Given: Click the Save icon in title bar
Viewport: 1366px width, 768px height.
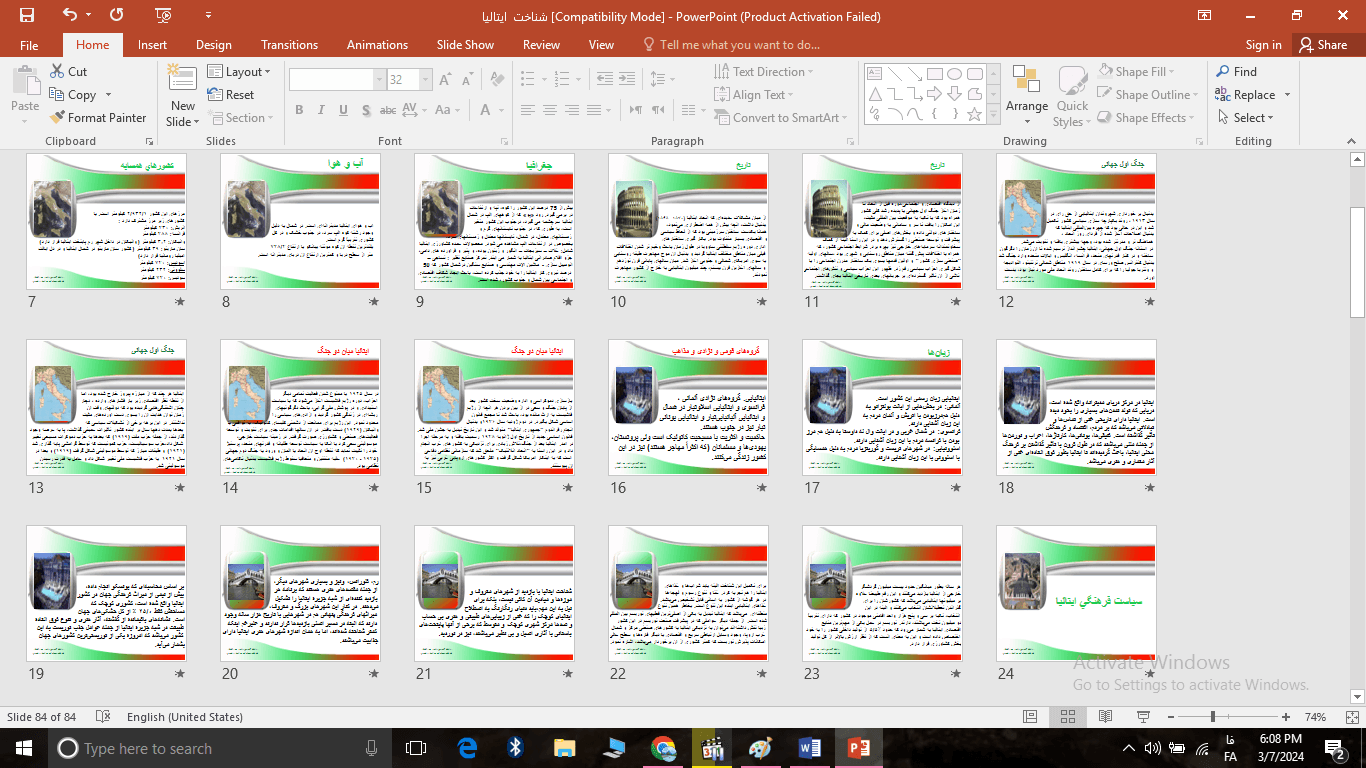Looking at the screenshot, I should [27, 15].
